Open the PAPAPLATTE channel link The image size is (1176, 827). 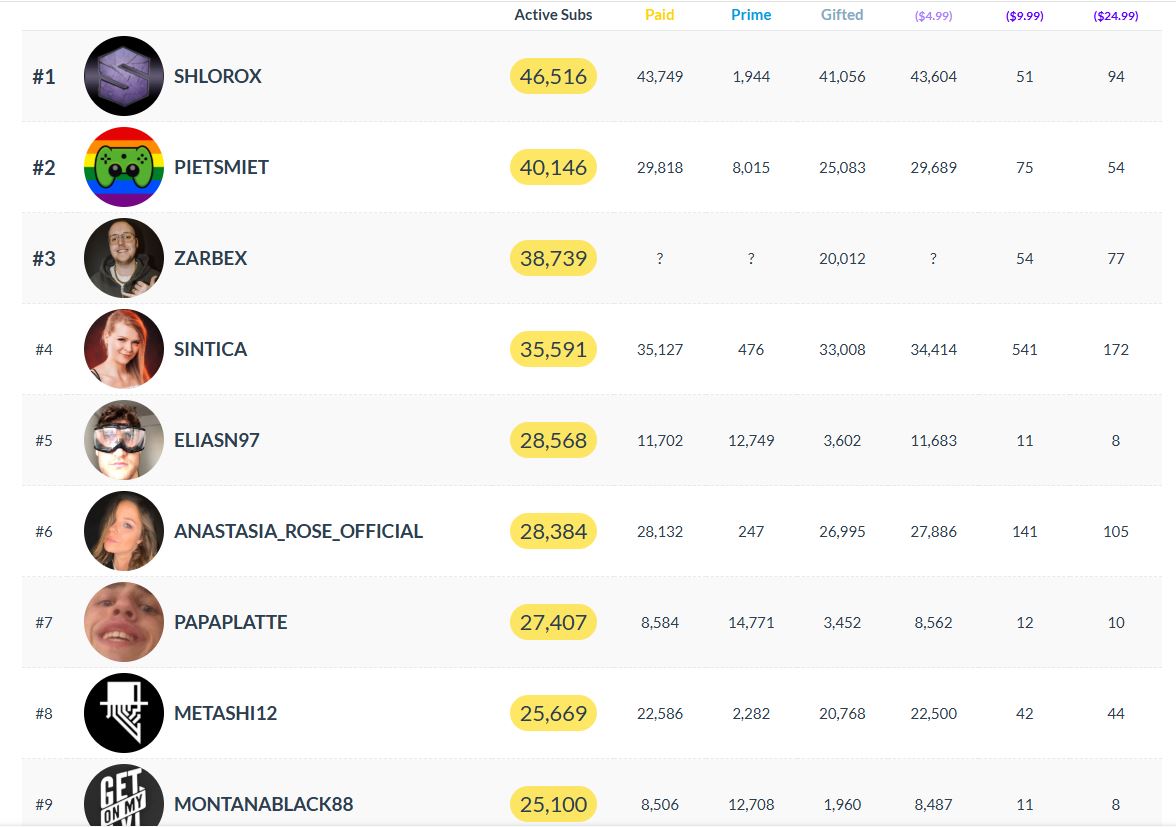pos(230,622)
